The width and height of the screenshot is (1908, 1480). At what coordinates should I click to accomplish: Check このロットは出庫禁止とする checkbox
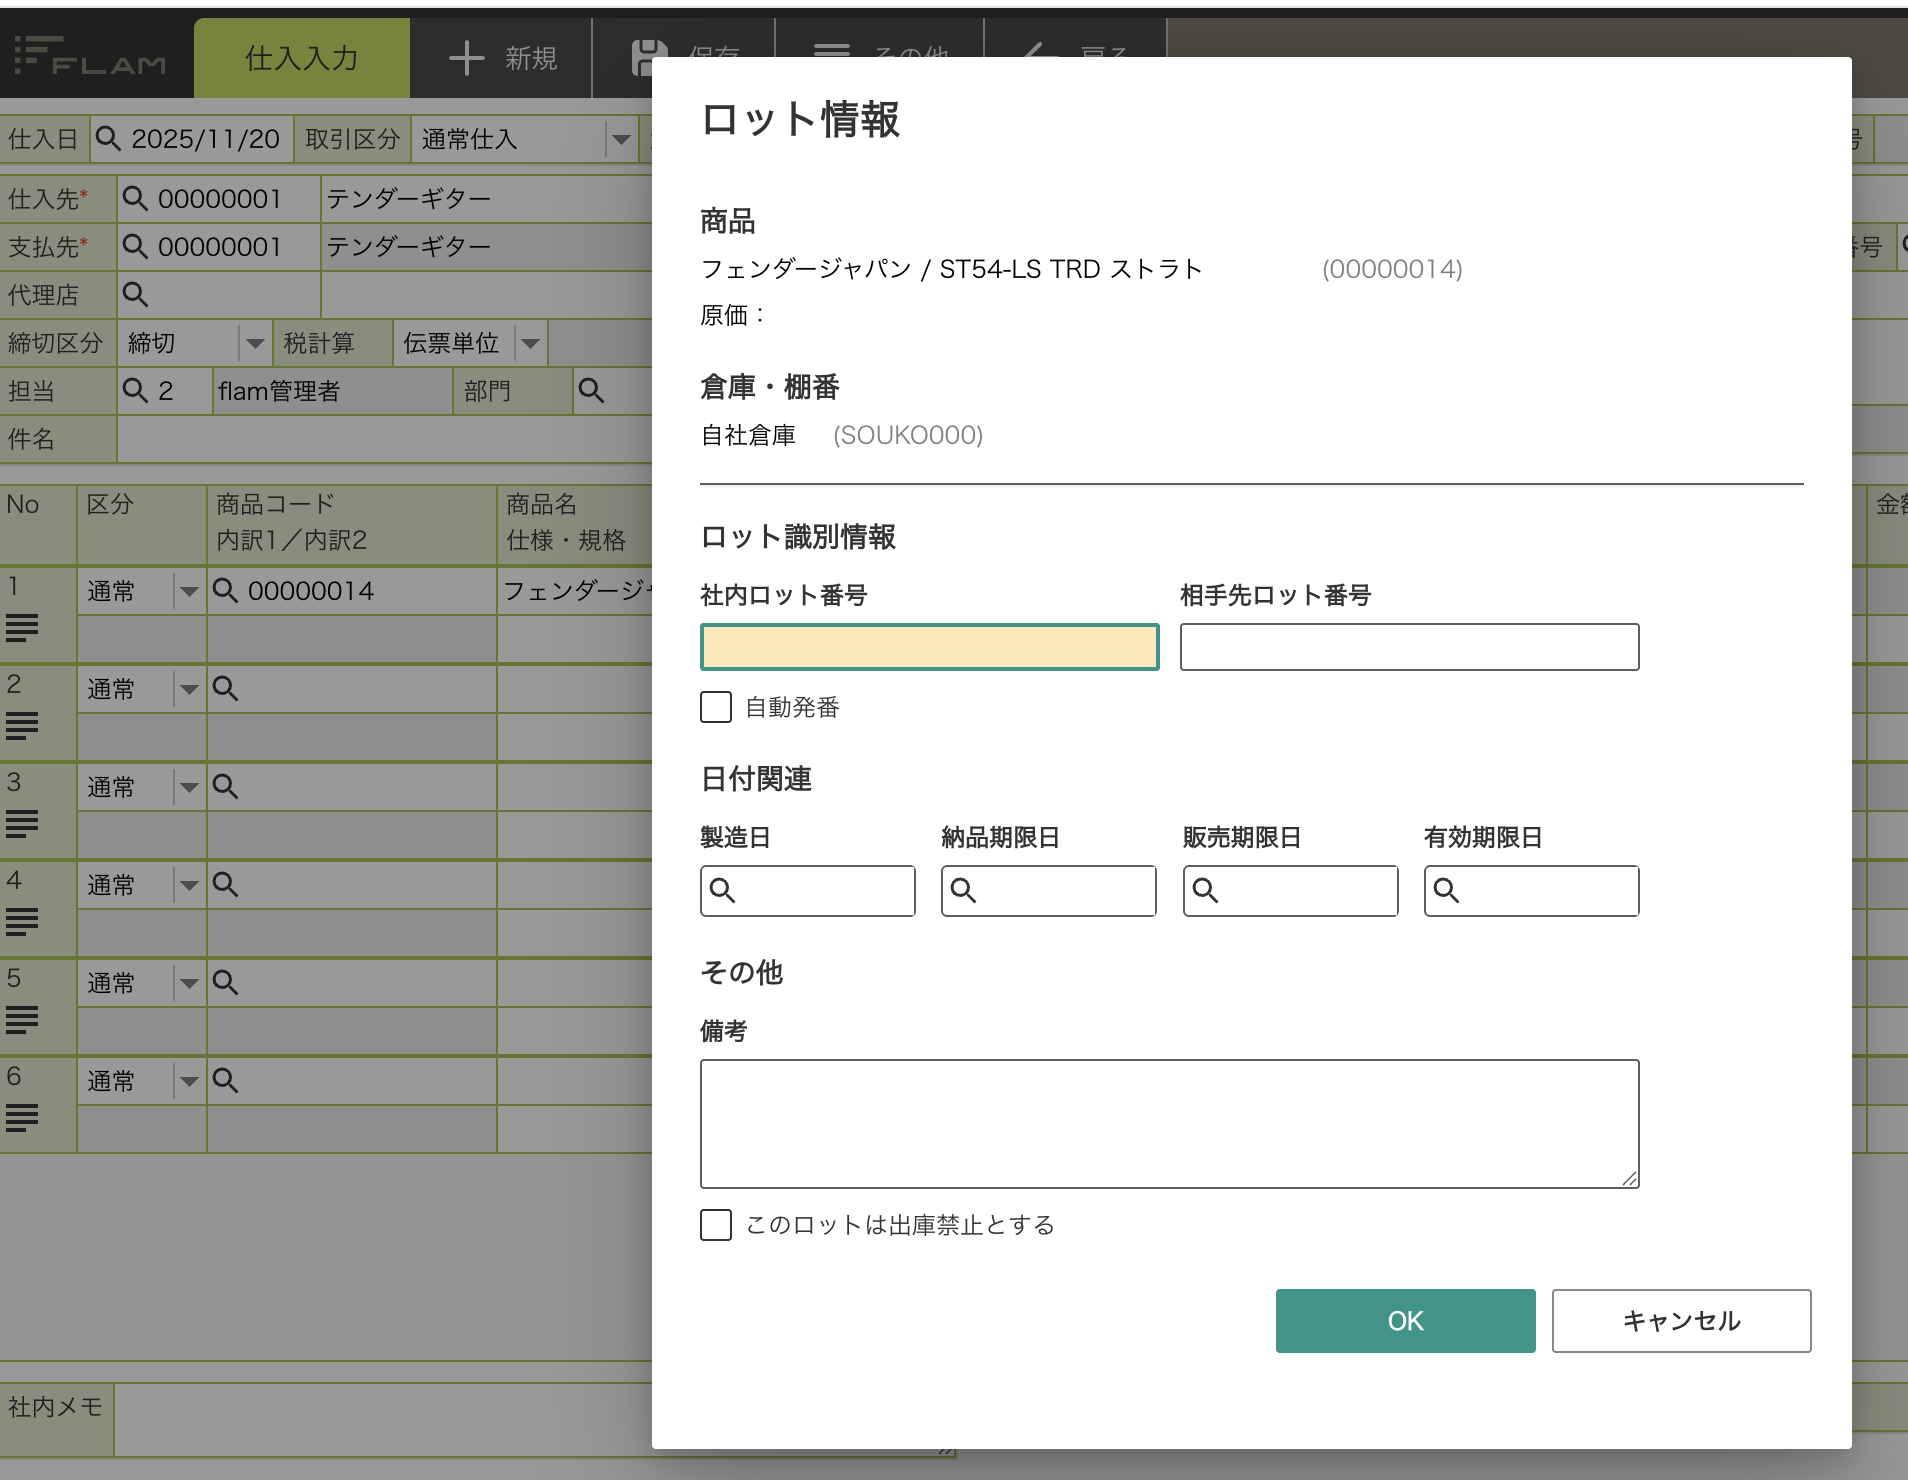pos(716,1225)
